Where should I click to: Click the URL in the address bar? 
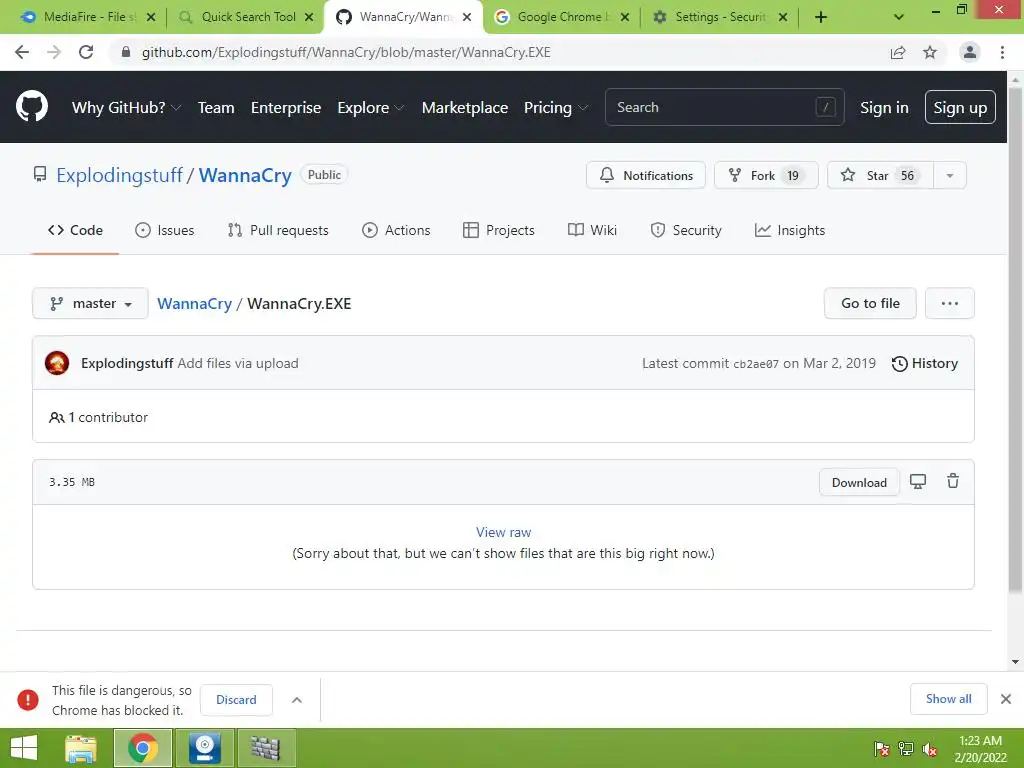[x=346, y=52]
